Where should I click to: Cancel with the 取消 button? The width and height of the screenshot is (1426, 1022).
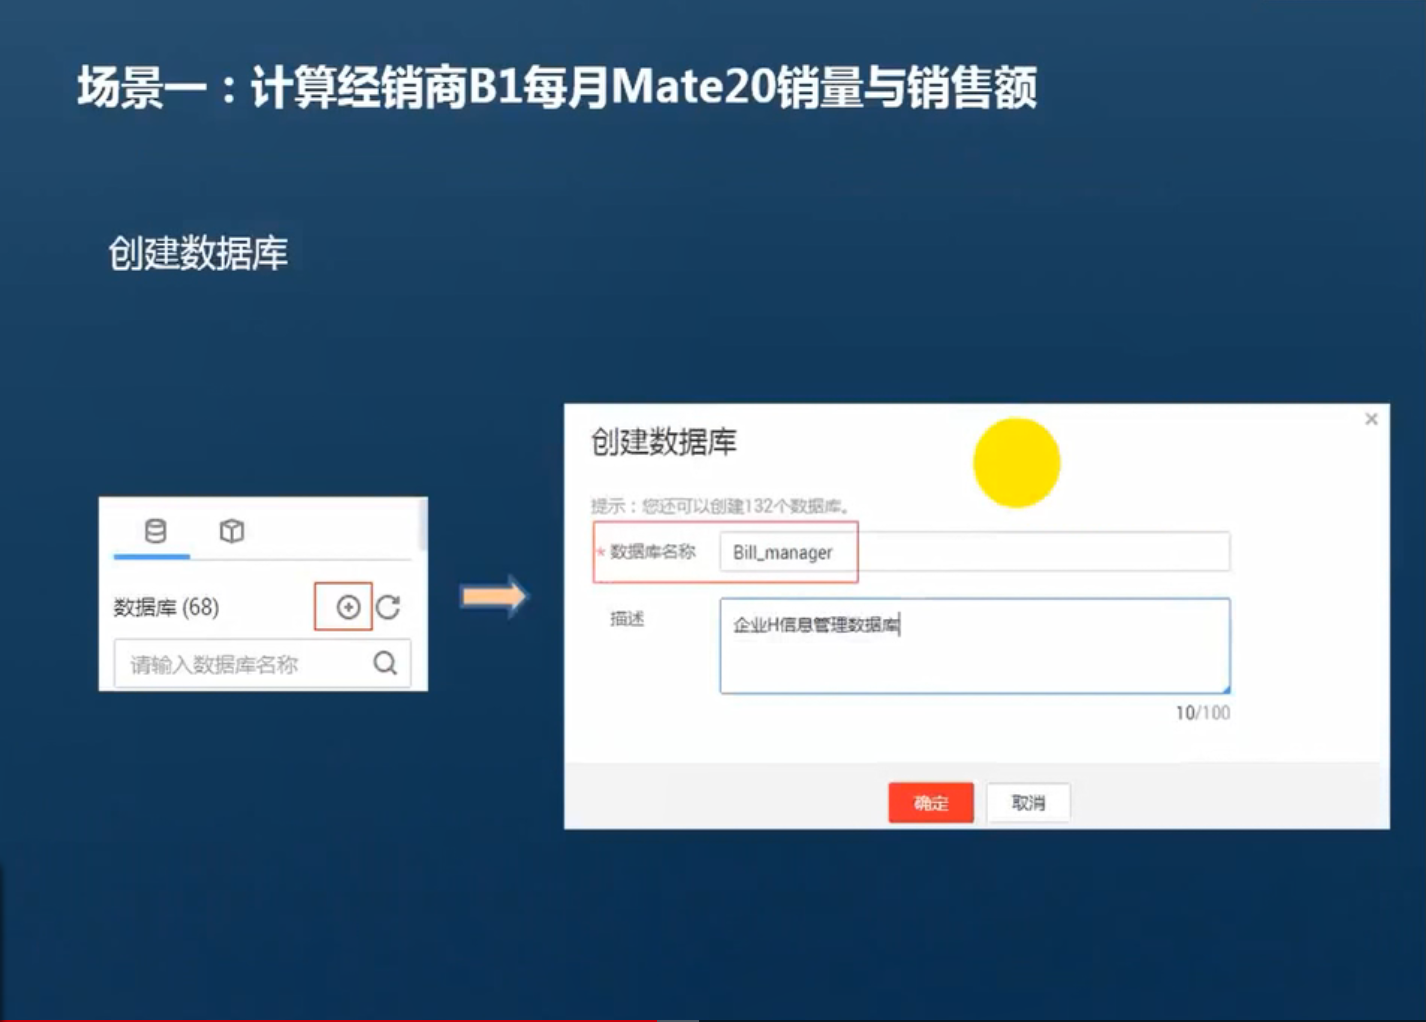coord(1028,802)
